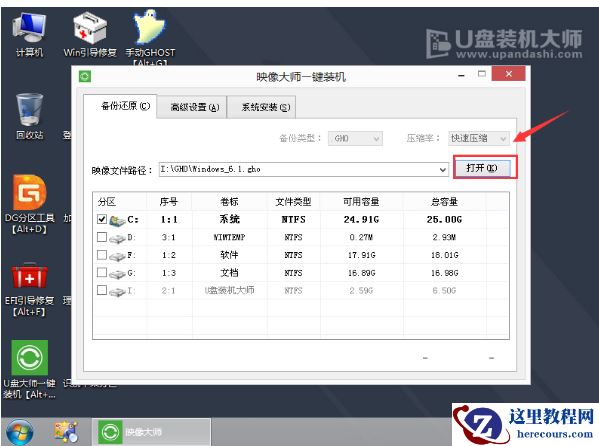Click the green app icon in title bar
599x446 pixels.
pyautogui.click(x=85, y=76)
